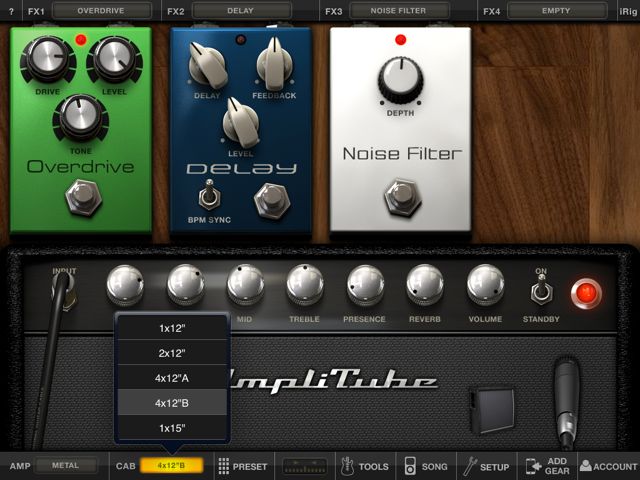Click the Delay pedal LED indicator
Image resolution: width=640 pixels, height=480 pixels.
coord(241,40)
